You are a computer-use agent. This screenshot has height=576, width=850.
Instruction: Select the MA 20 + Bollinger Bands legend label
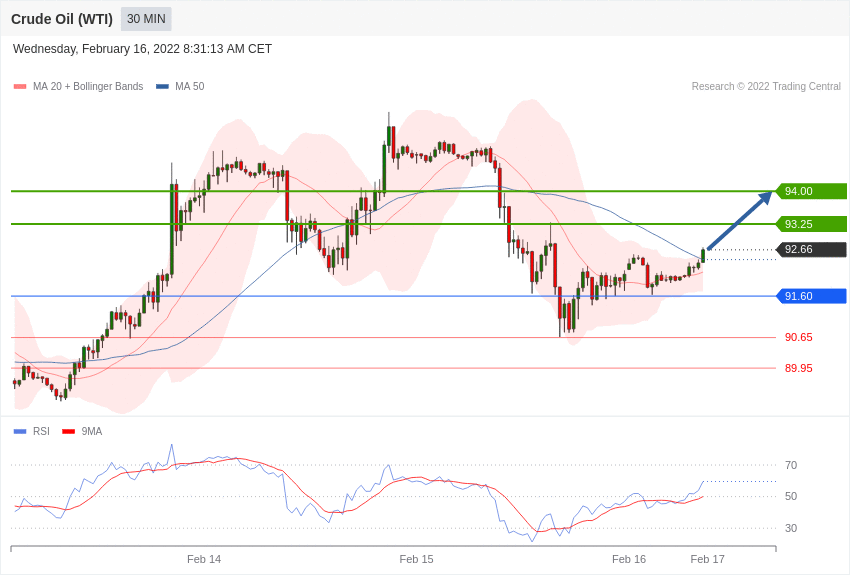coord(88,87)
